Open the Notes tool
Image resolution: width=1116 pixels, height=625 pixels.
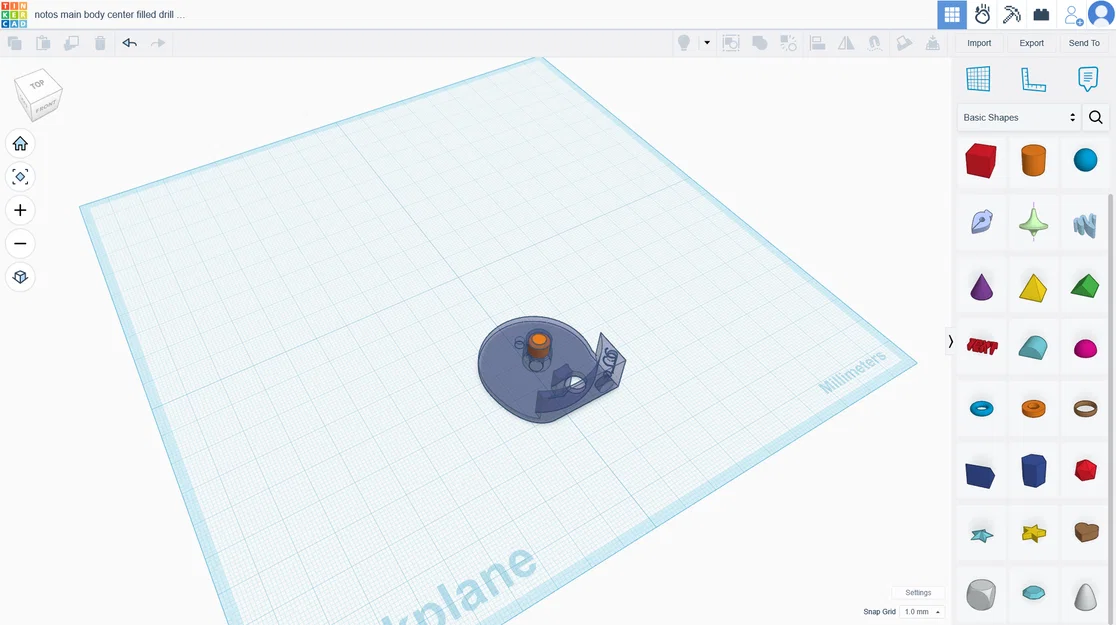[x=1088, y=79]
